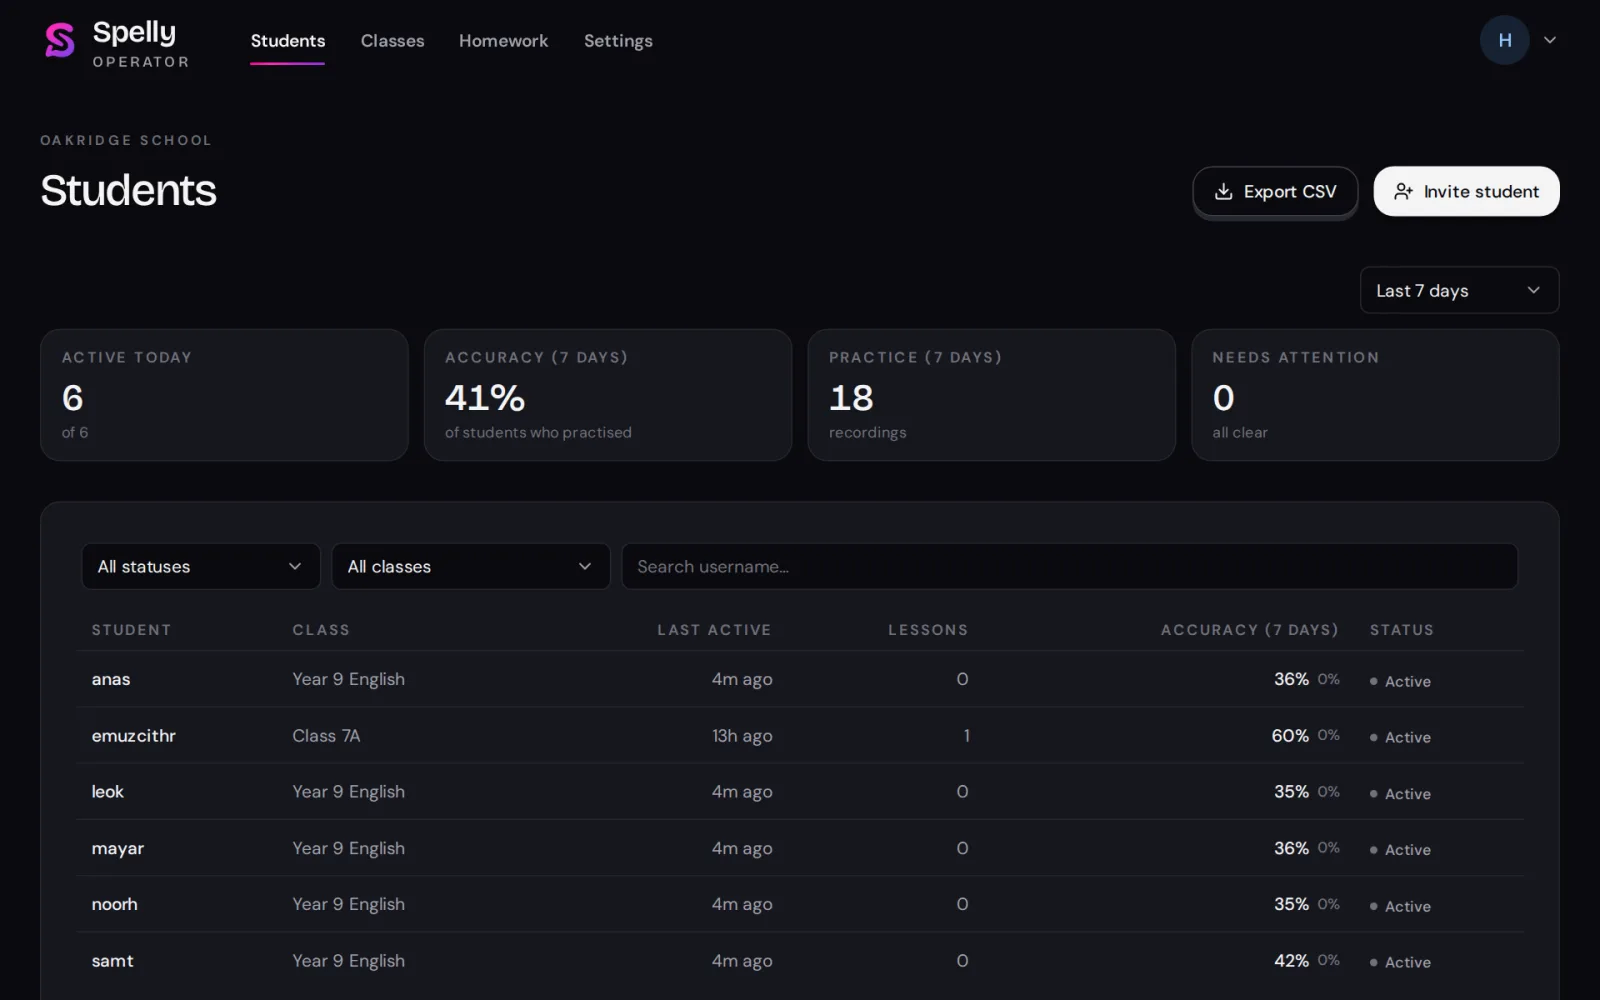Open student leok
1600x1000 pixels.
(x=108, y=791)
